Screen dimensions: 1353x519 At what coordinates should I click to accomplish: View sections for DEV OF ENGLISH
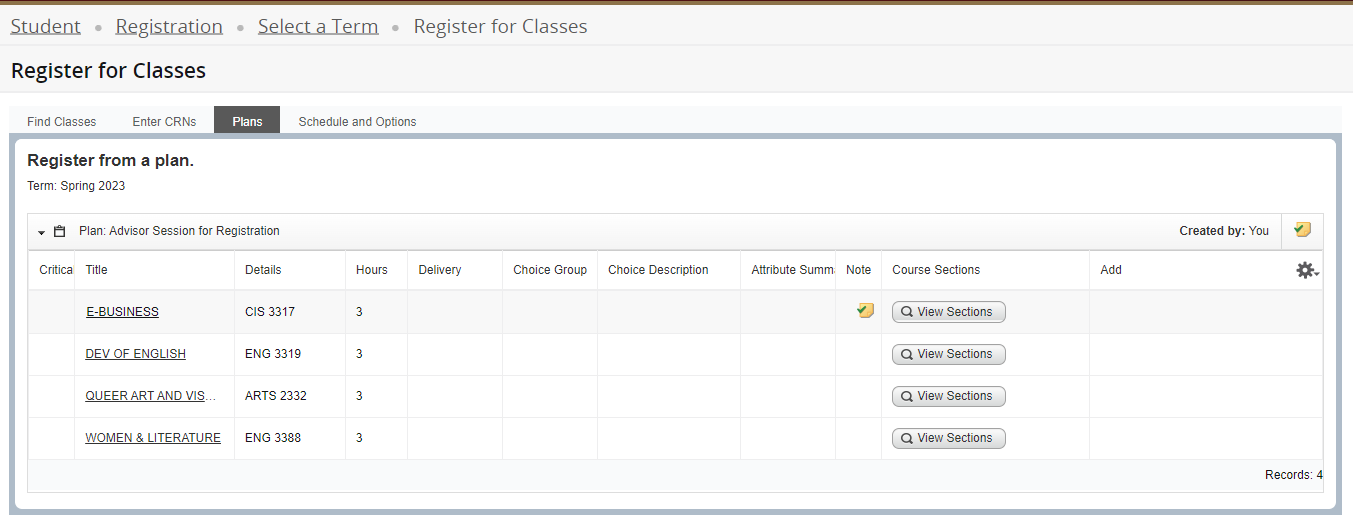(x=948, y=354)
